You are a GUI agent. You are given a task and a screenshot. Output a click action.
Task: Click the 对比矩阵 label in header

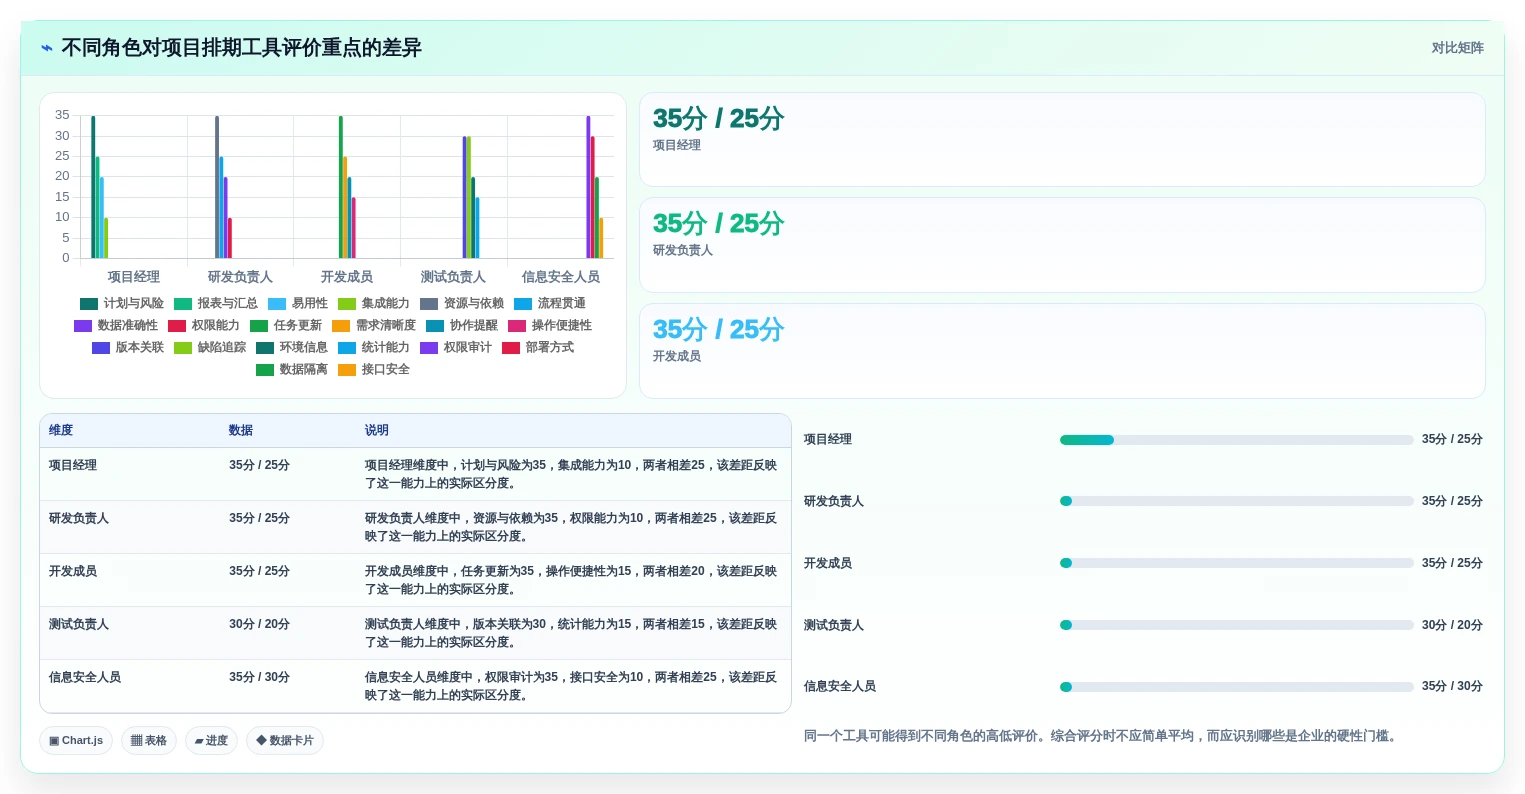[x=1457, y=48]
